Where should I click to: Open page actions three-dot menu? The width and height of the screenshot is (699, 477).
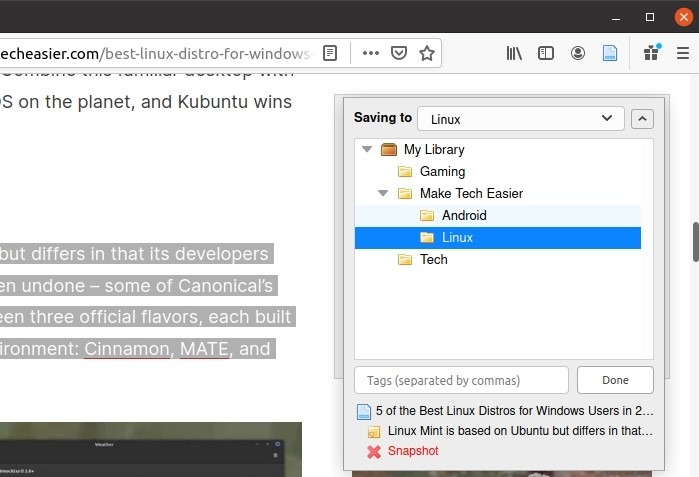click(371, 53)
